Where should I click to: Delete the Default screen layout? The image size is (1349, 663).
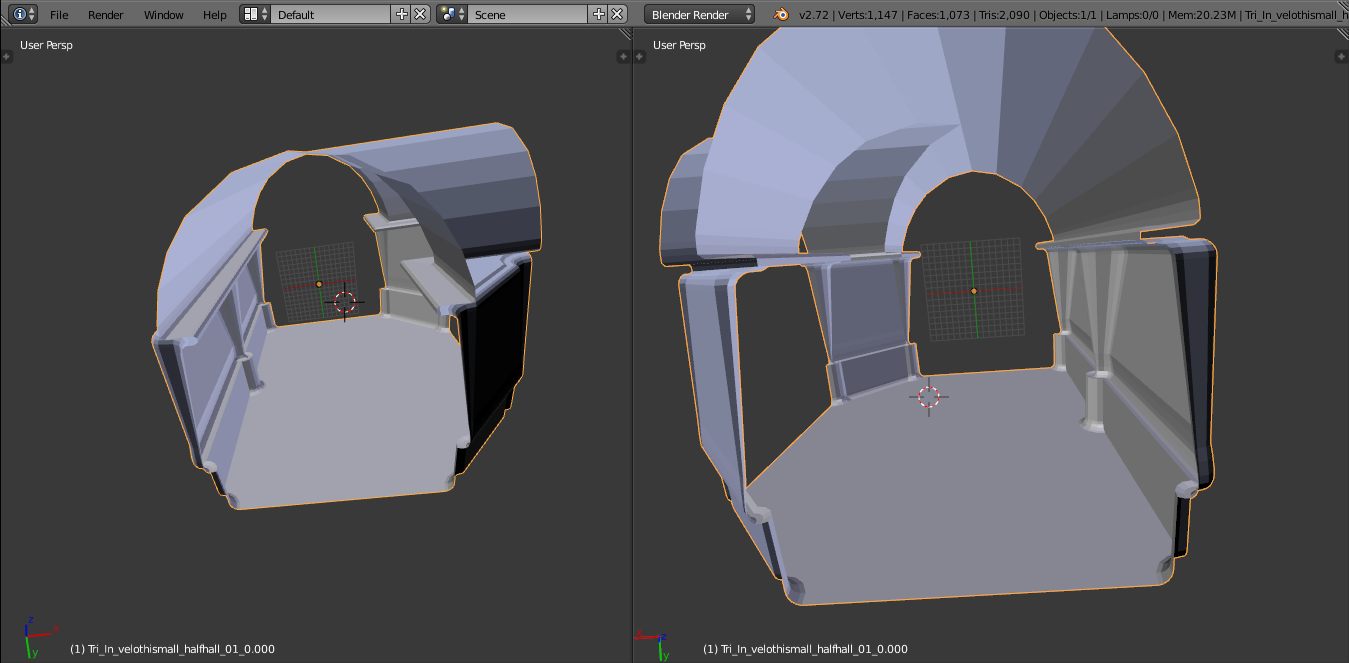point(421,14)
